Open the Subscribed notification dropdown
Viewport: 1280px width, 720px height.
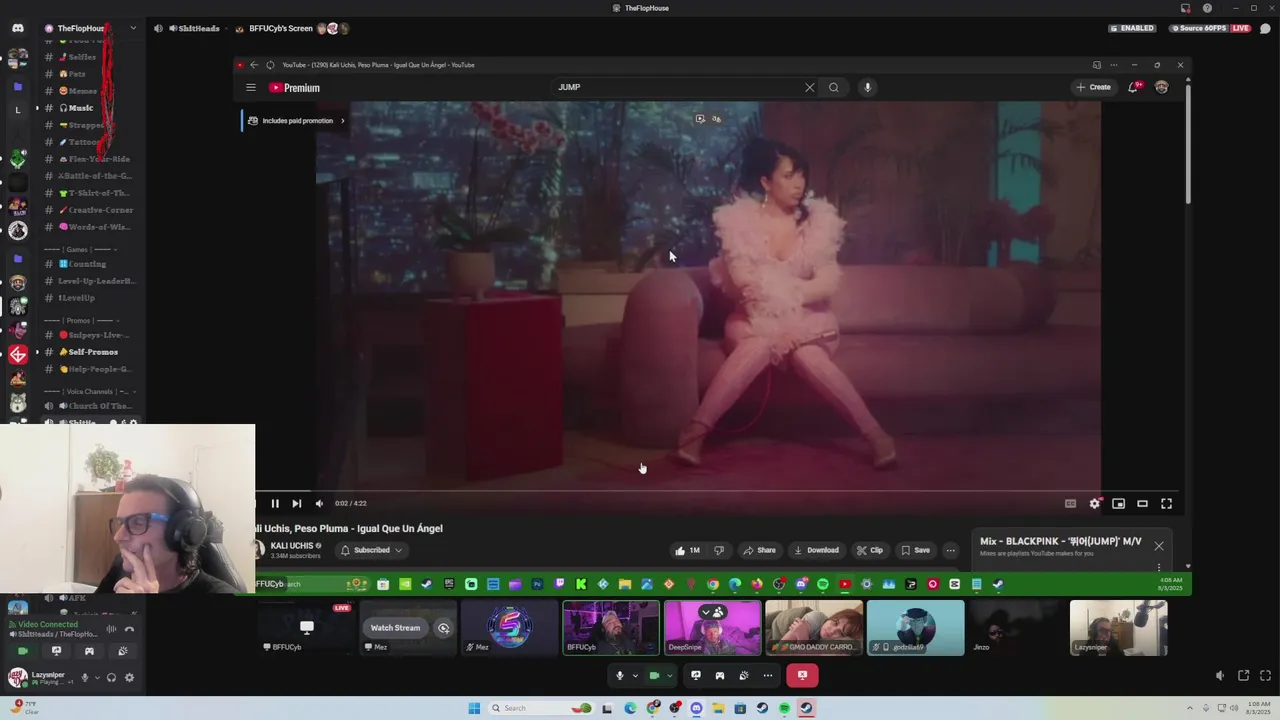(x=371, y=550)
